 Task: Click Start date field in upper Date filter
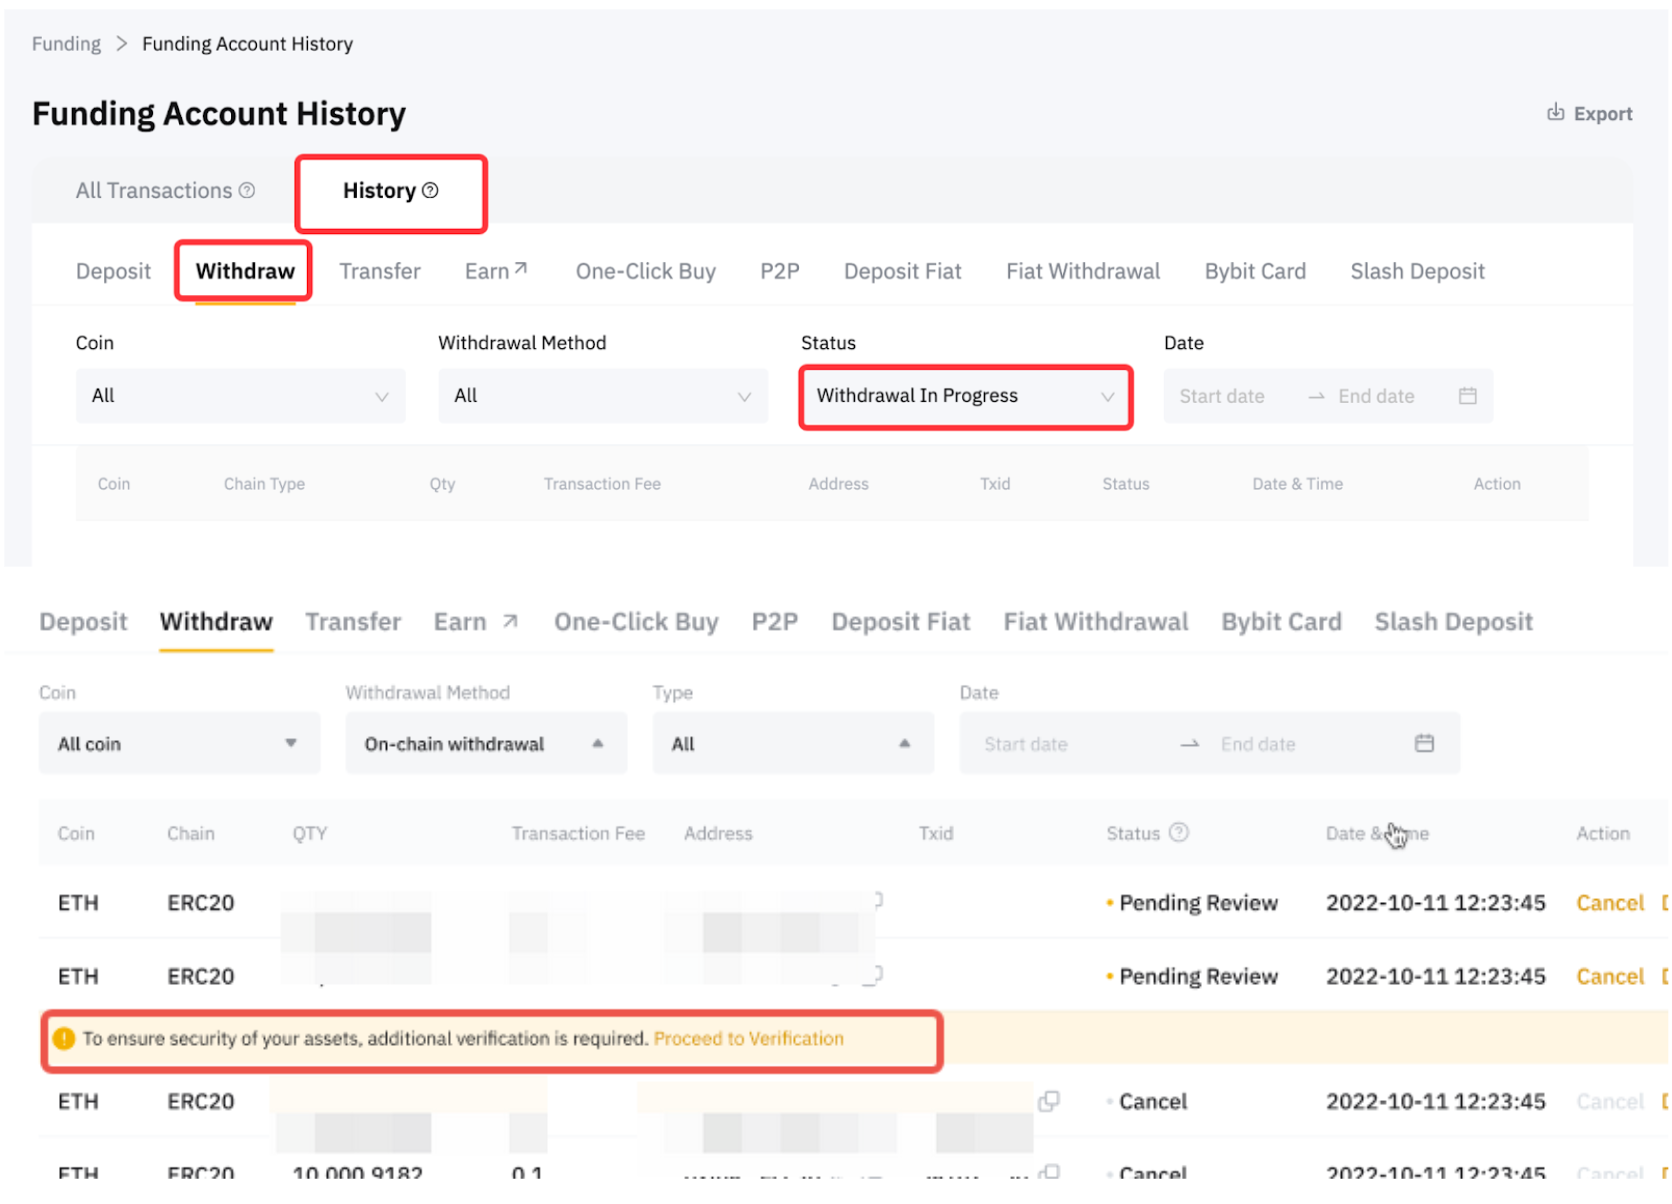(1221, 396)
